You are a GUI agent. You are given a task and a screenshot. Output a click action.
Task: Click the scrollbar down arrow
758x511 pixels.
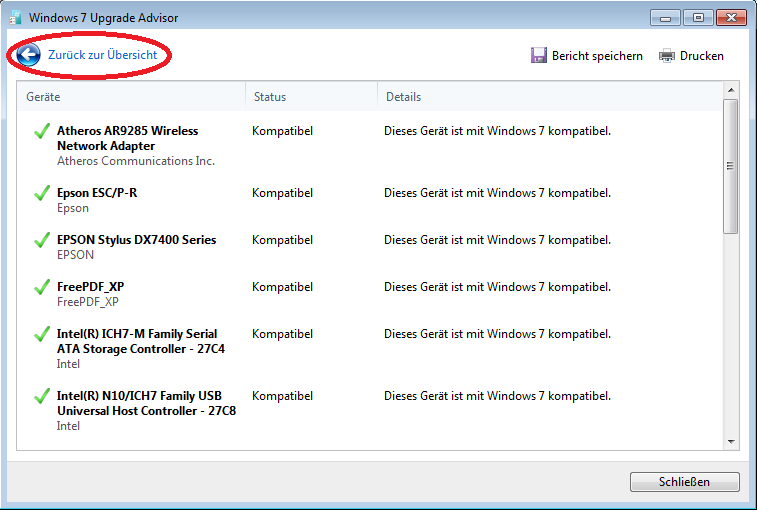coord(731,442)
